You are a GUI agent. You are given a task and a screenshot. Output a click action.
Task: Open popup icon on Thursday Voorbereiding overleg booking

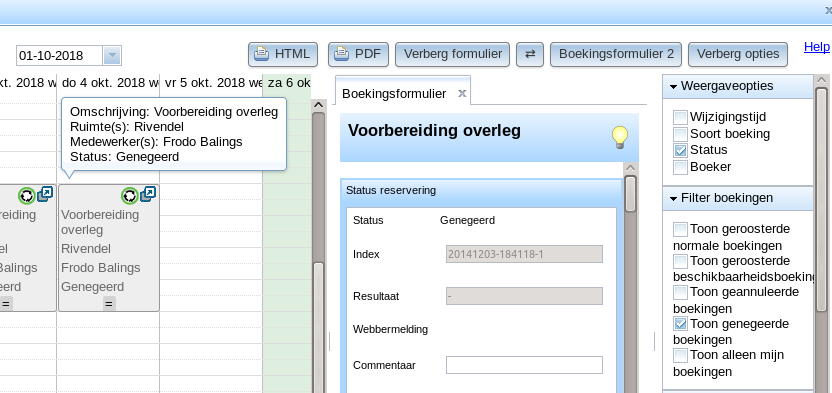pyautogui.click(x=148, y=194)
